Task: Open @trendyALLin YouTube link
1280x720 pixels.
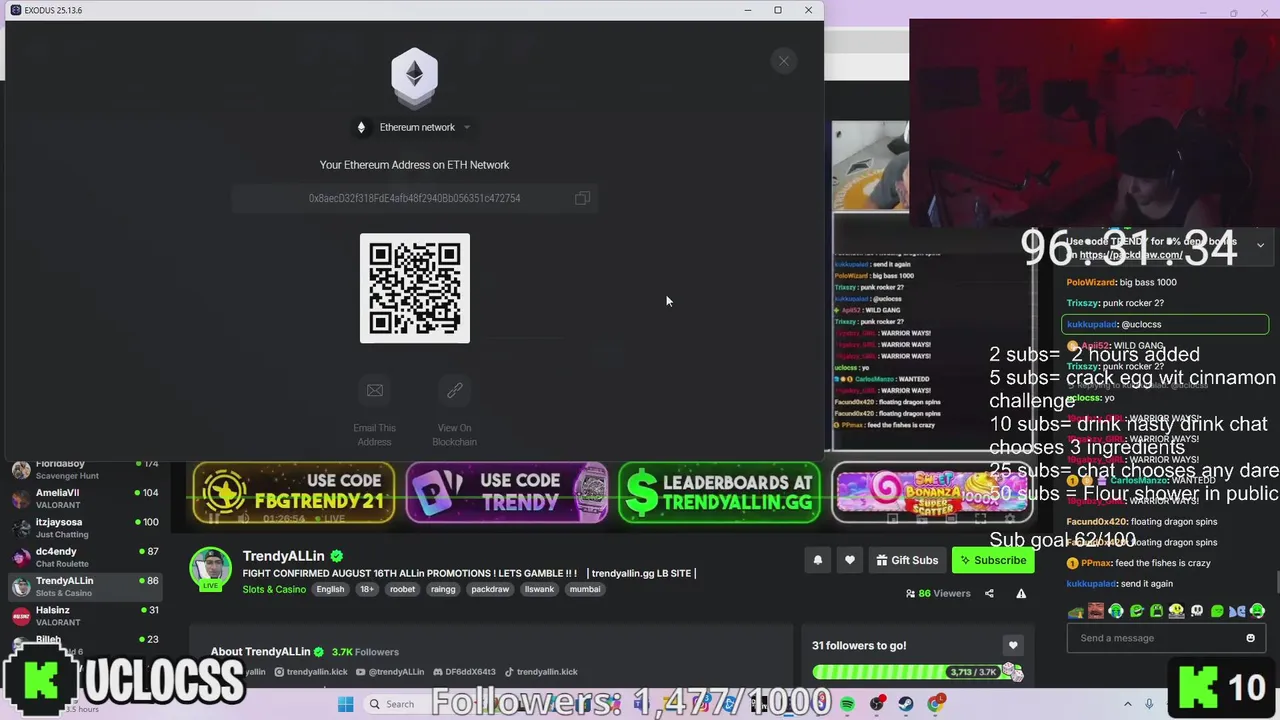Action: [x=390, y=672]
